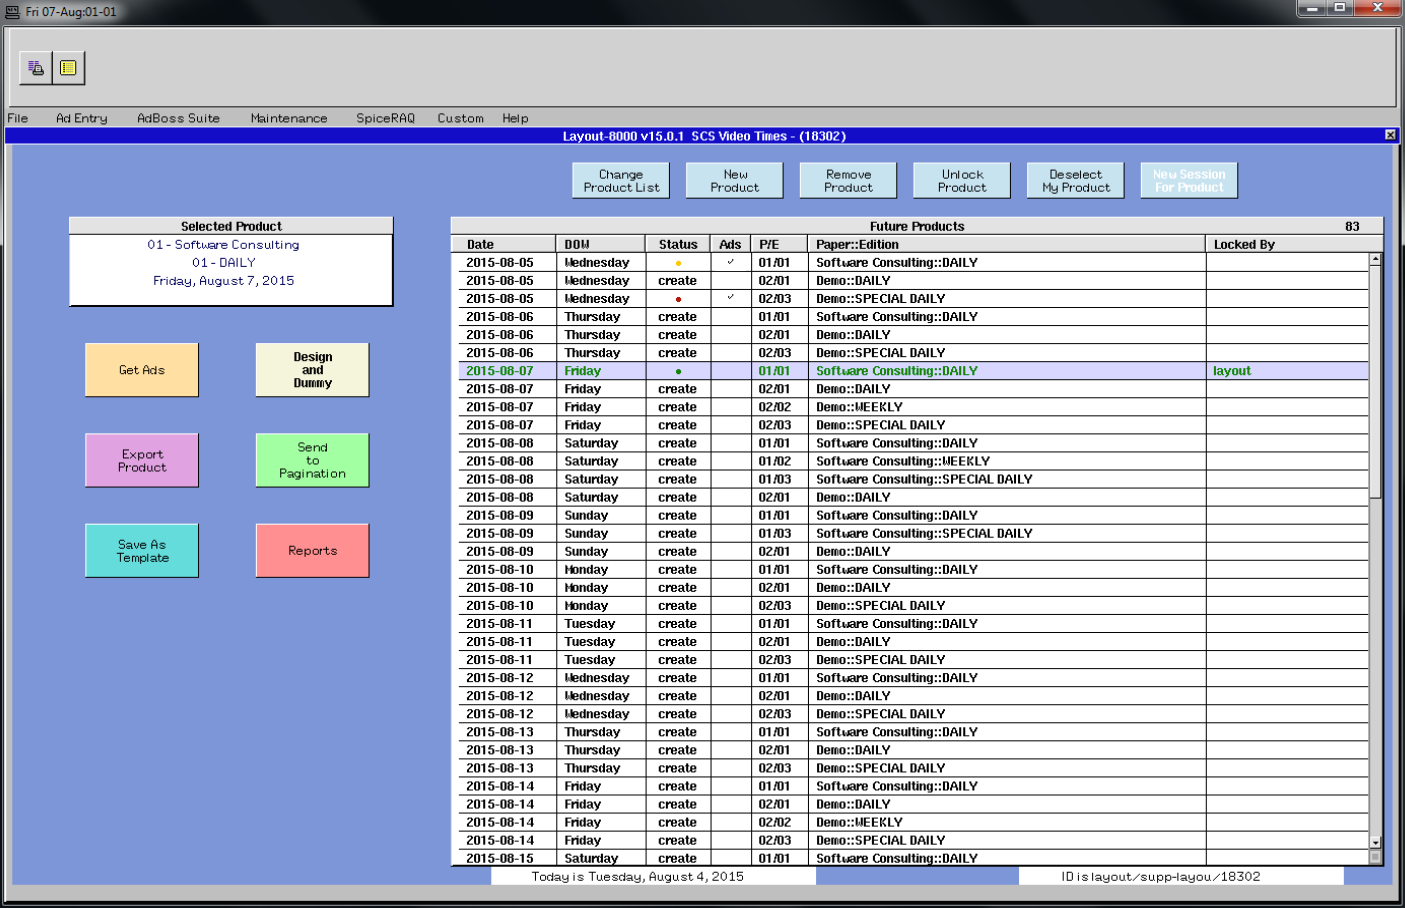The height and width of the screenshot is (908, 1405).
Task: Open the AdBoss Suite menu
Action: point(178,118)
